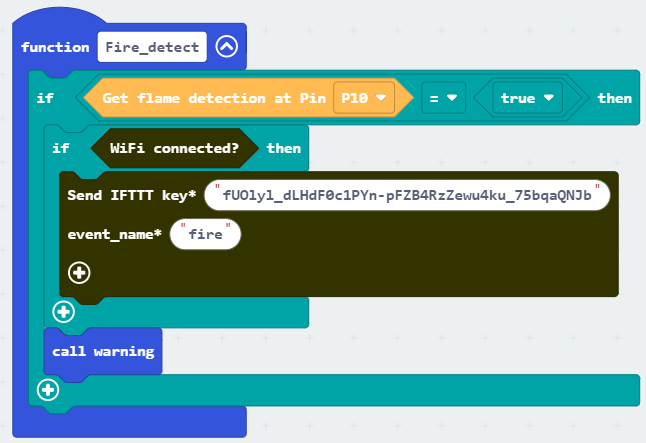Click the then keyword after WiFi connected?
The height and width of the screenshot is (443, 646).
pyautogui.click(x=283, y=148)
